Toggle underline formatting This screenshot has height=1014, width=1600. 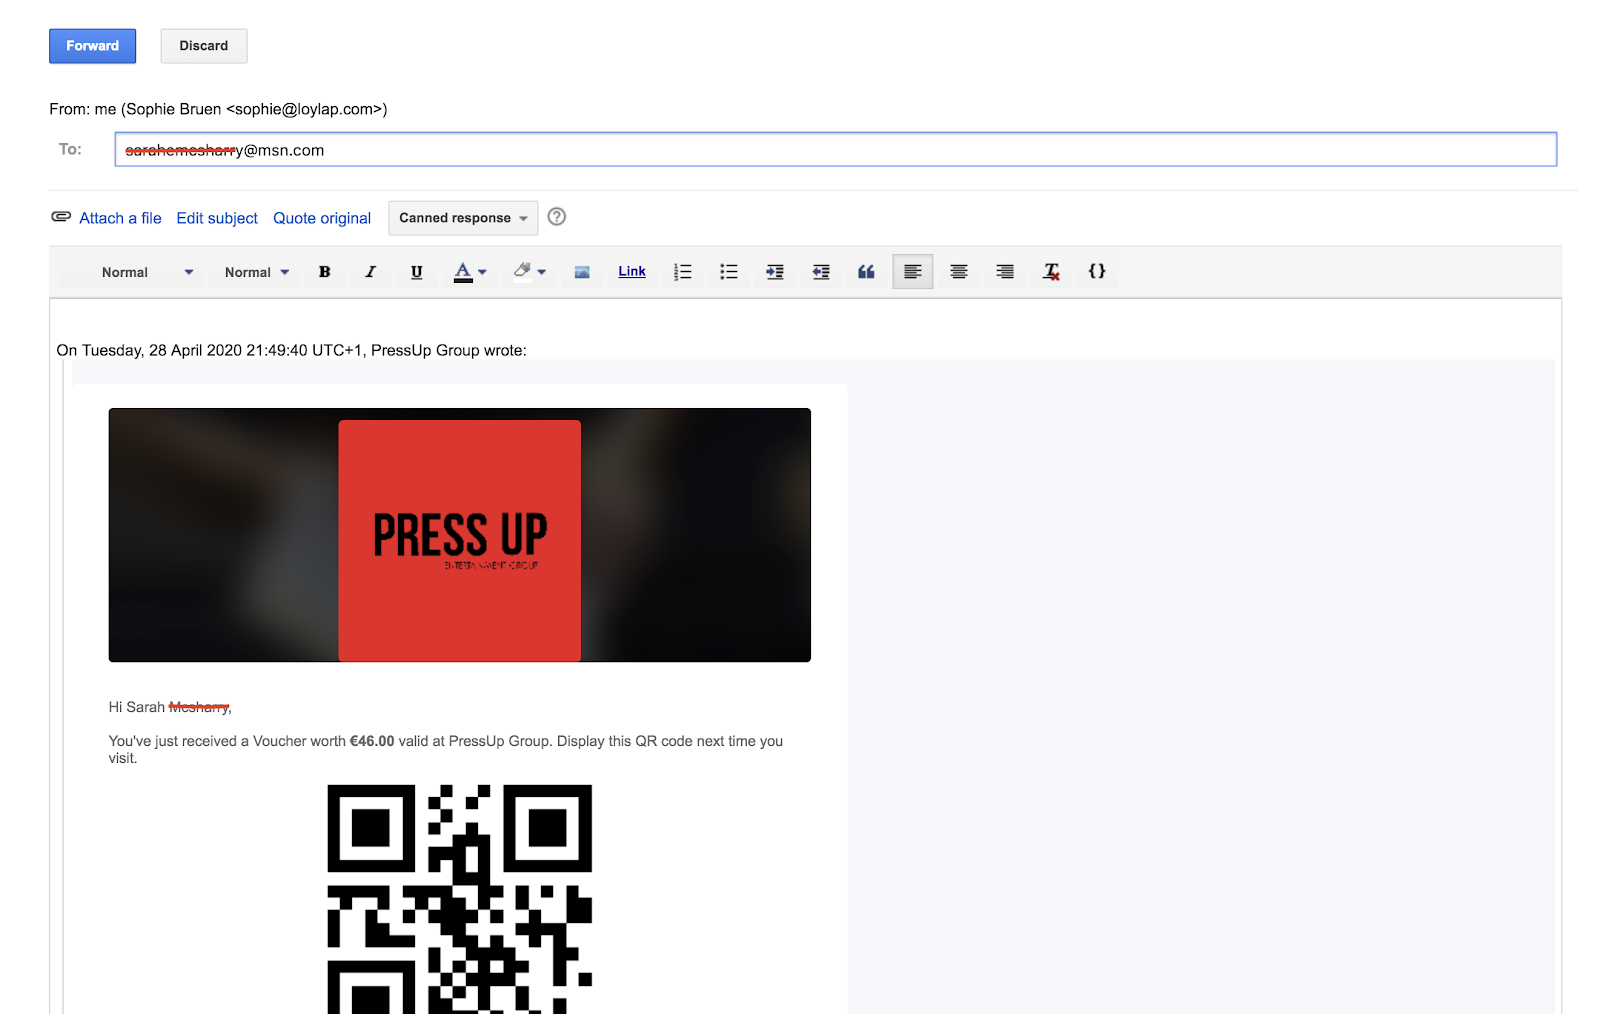[417, 272]
